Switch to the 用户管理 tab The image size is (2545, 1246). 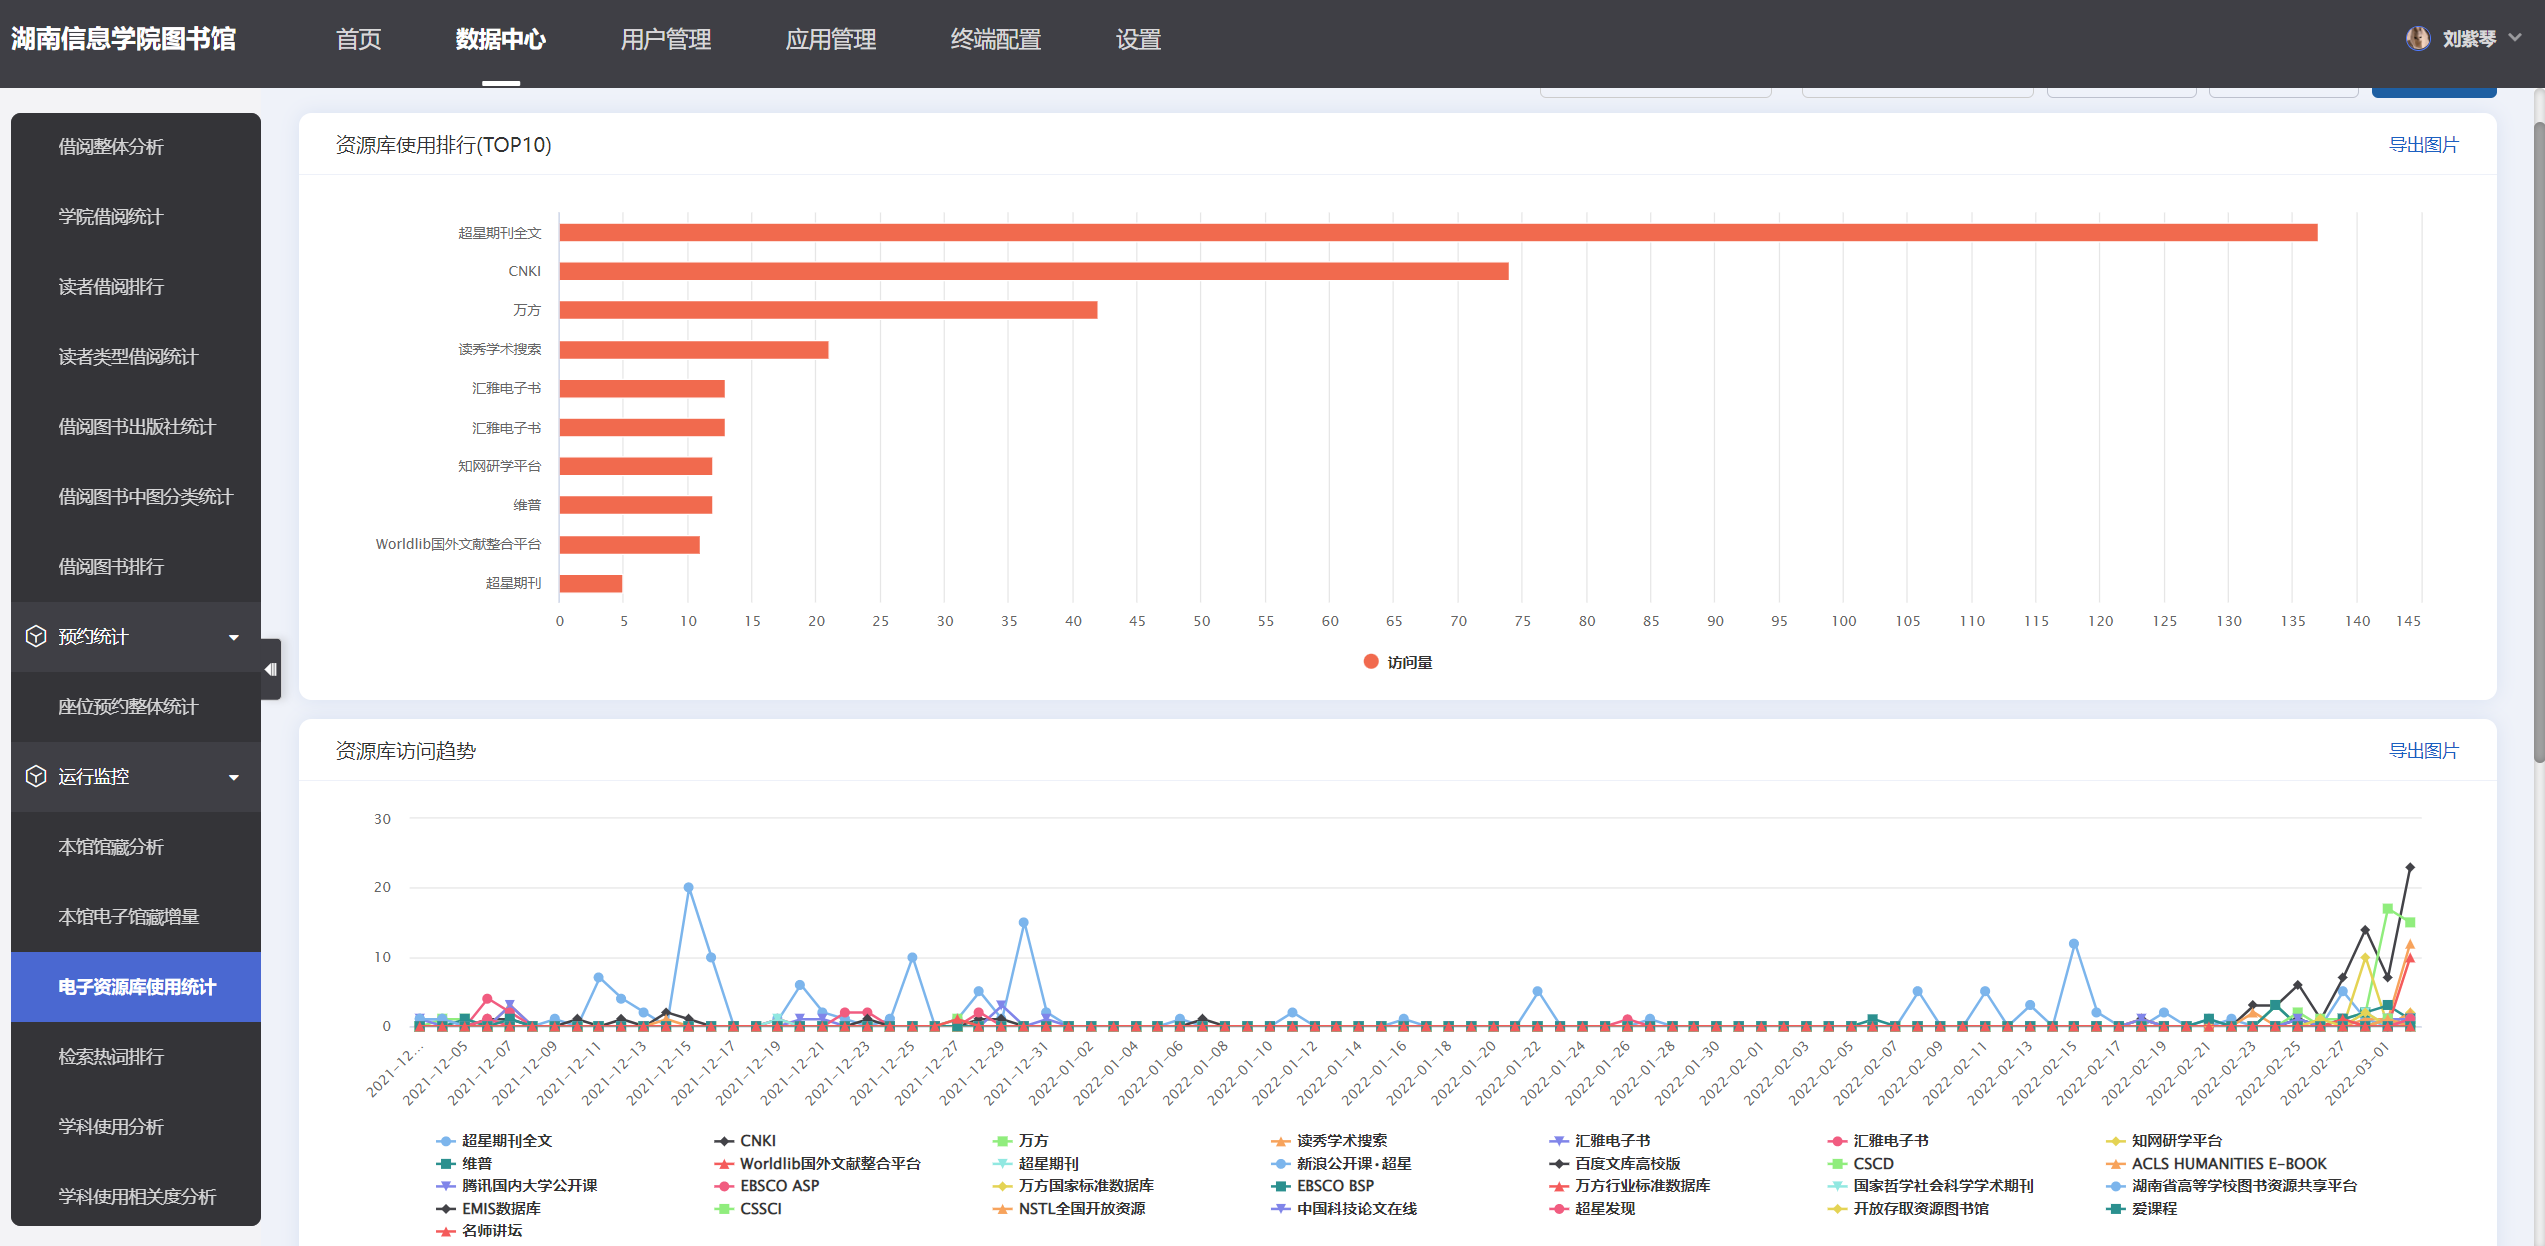click(665, 40)
